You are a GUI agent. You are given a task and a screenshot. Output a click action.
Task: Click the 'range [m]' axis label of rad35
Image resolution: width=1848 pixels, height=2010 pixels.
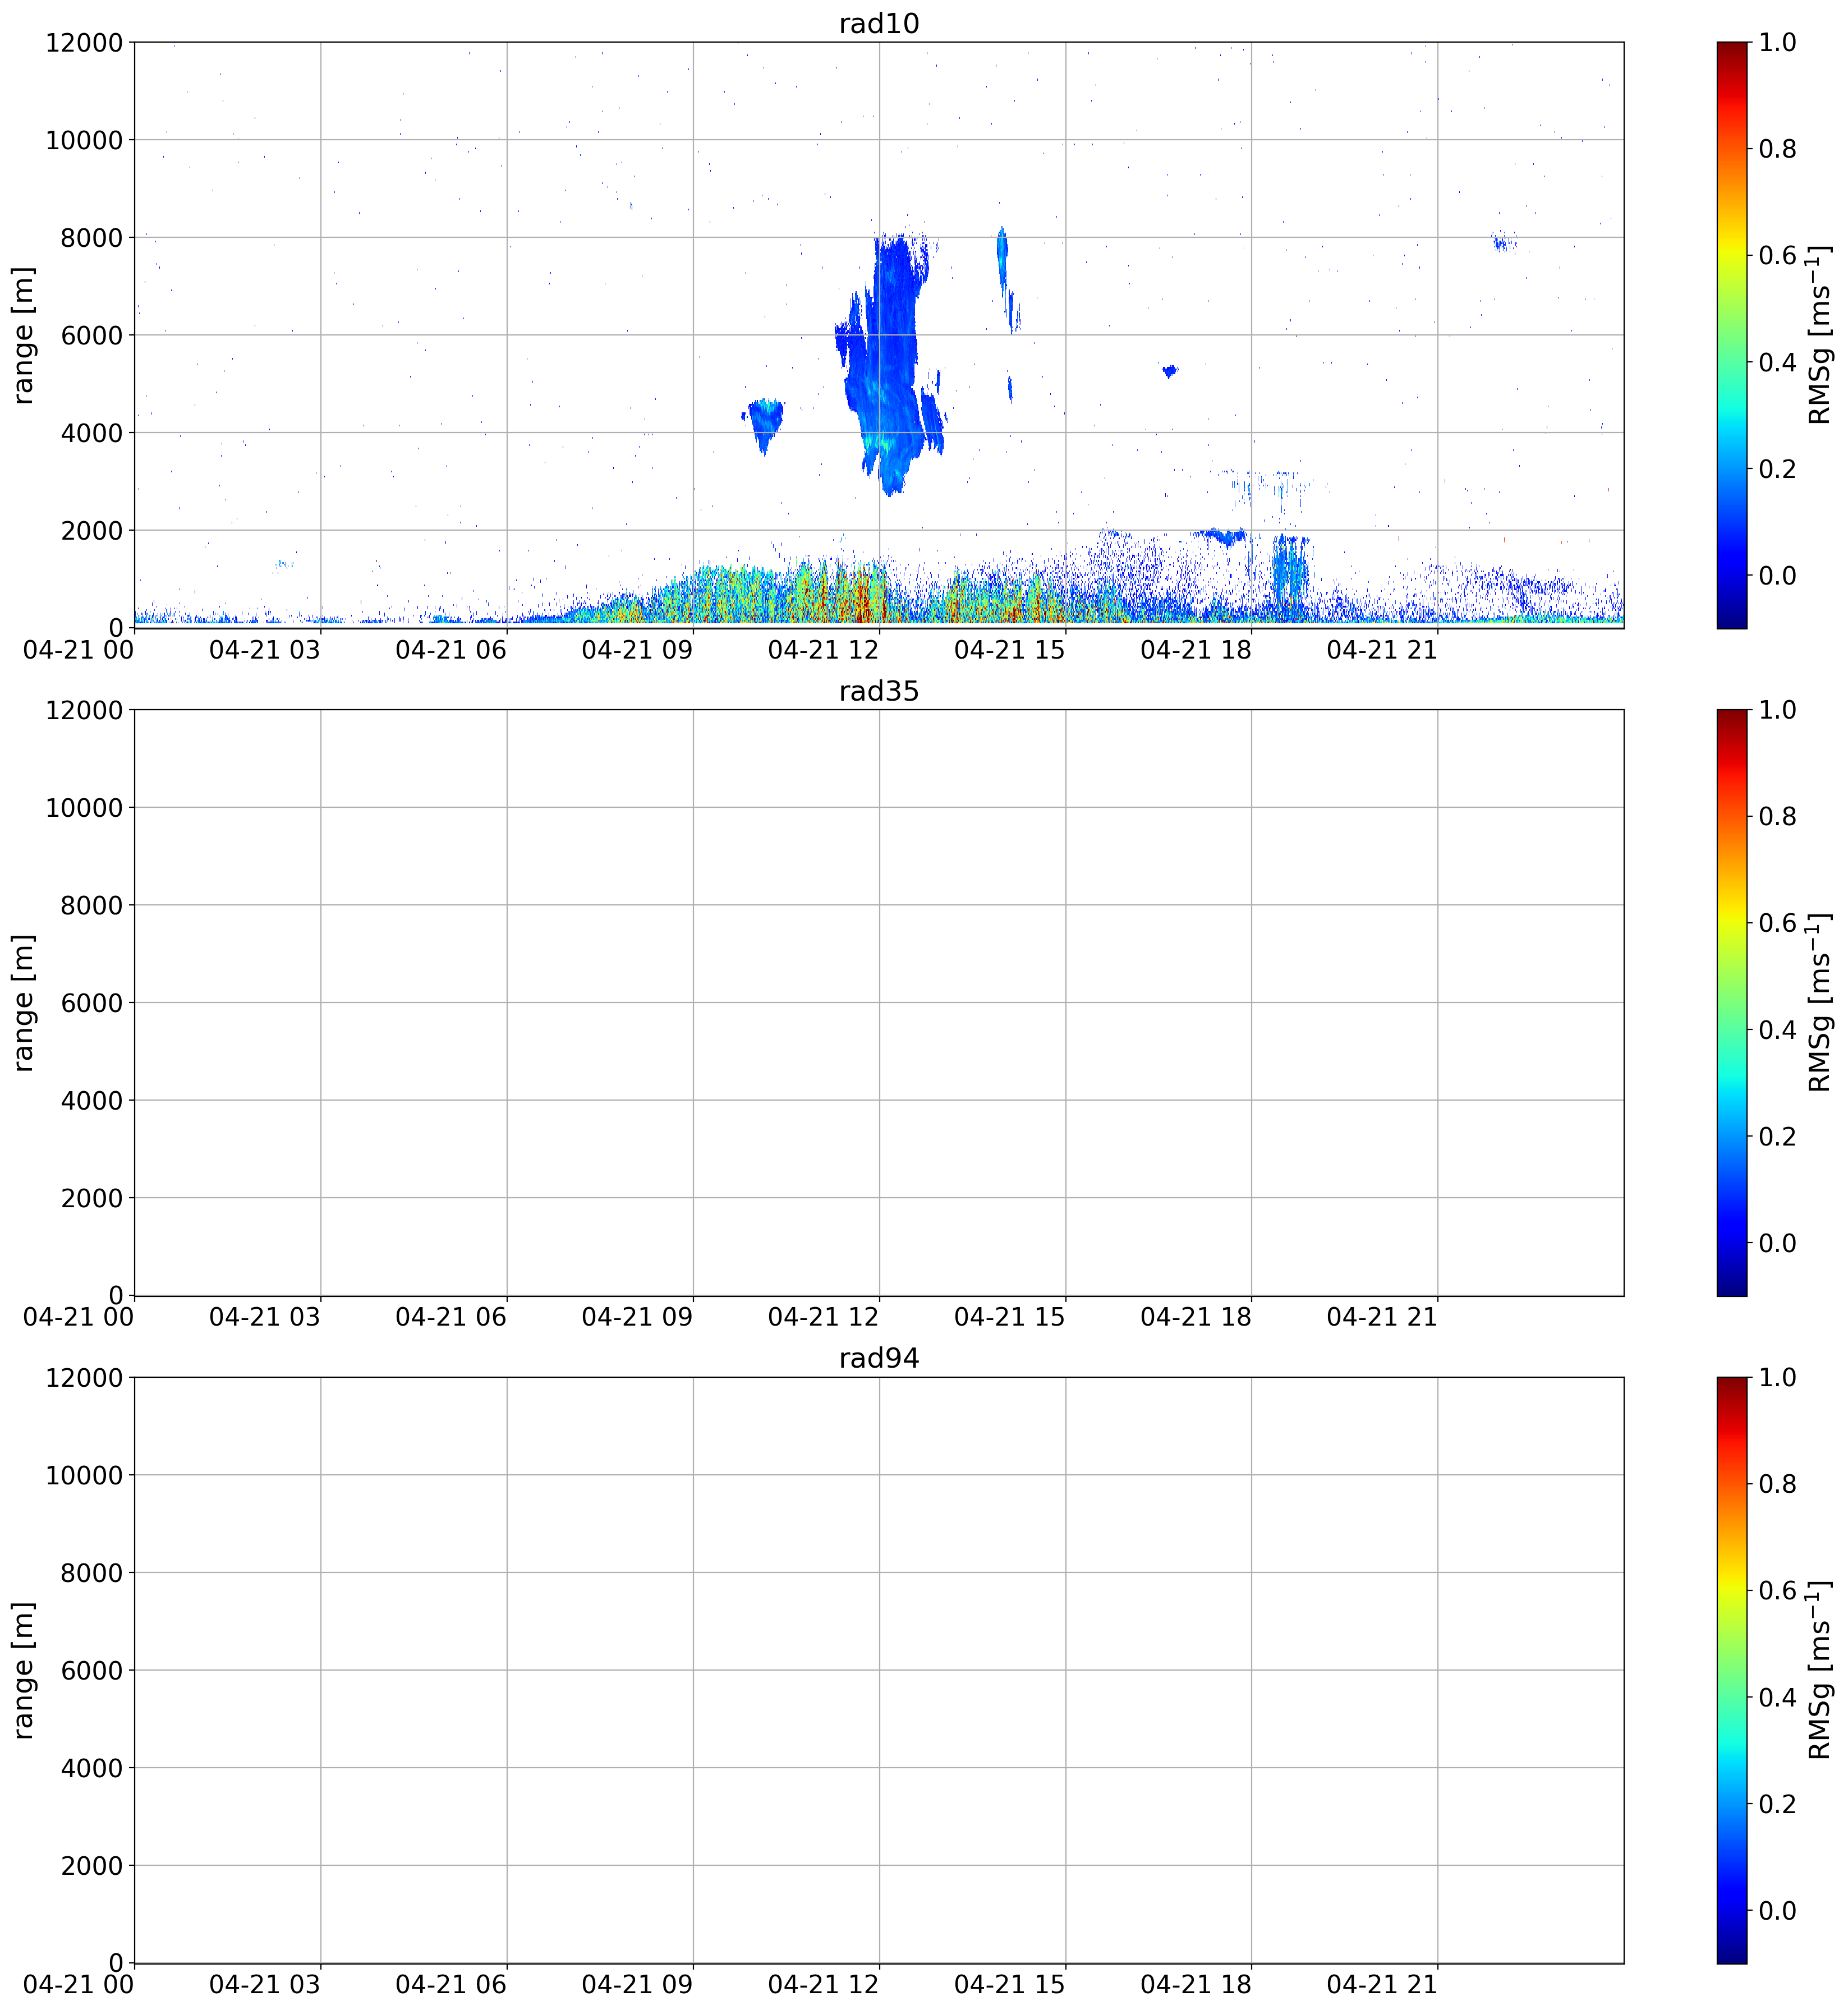click(23, 1003)
